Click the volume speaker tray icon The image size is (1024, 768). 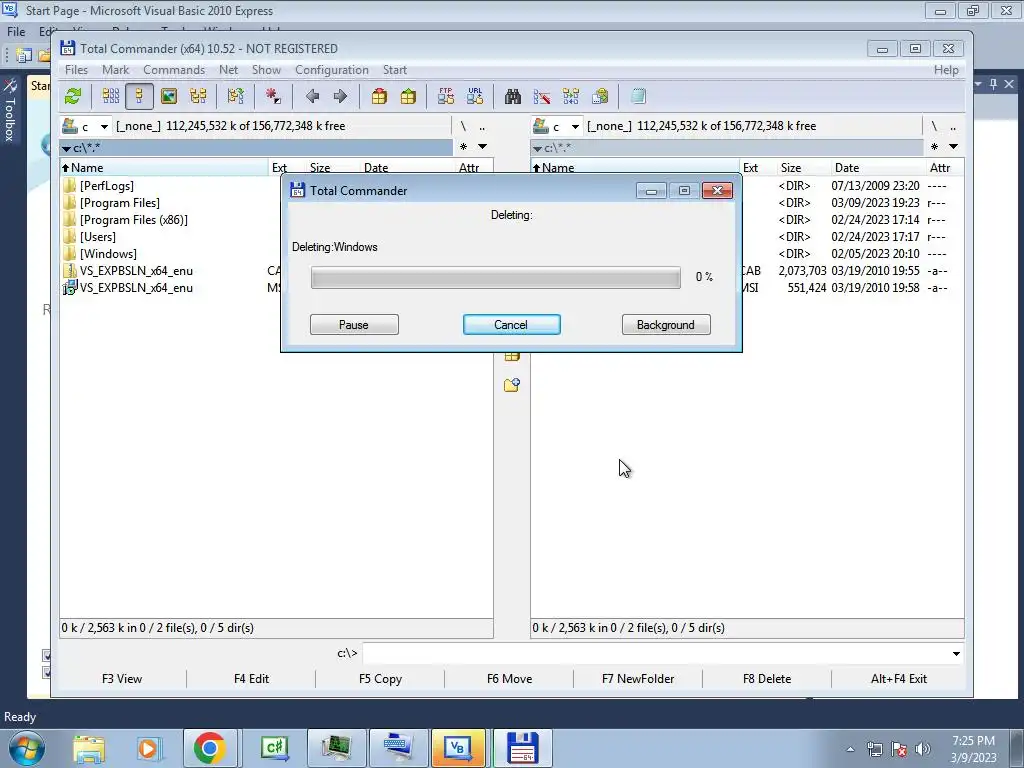point(922,749)
